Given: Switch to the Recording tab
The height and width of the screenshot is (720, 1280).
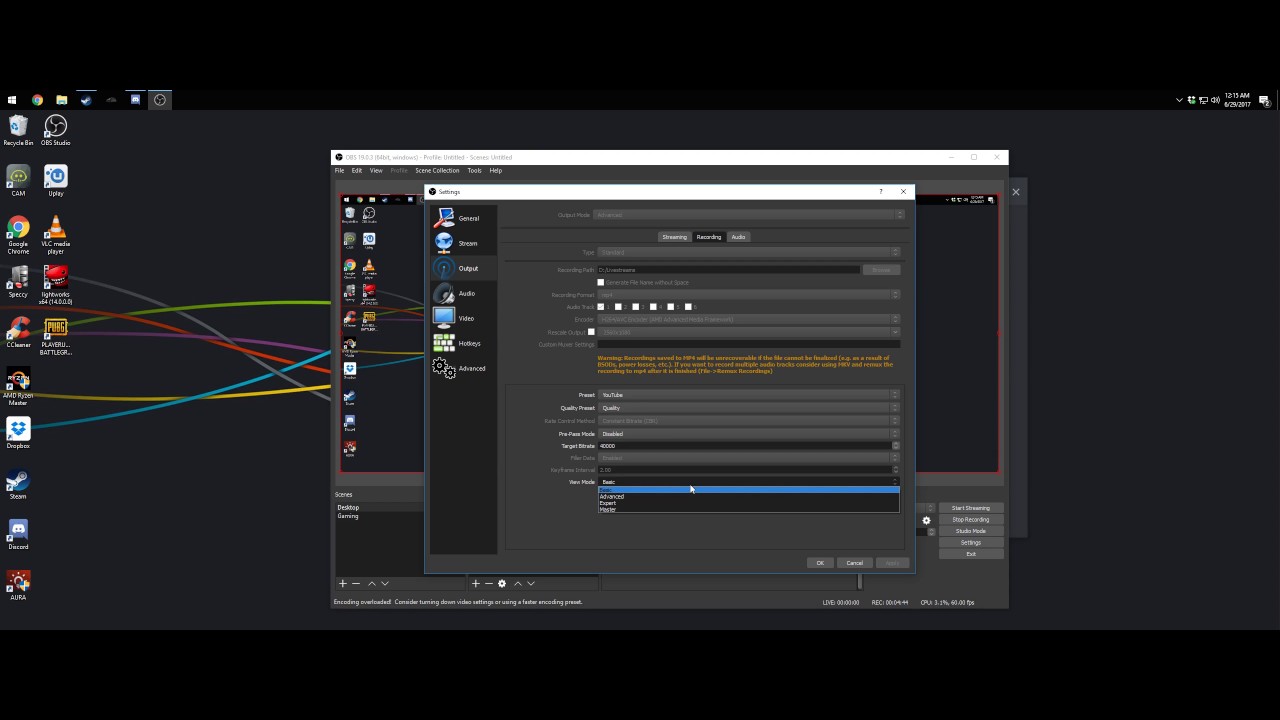Looking at the screenshot, I should (709, 237).
